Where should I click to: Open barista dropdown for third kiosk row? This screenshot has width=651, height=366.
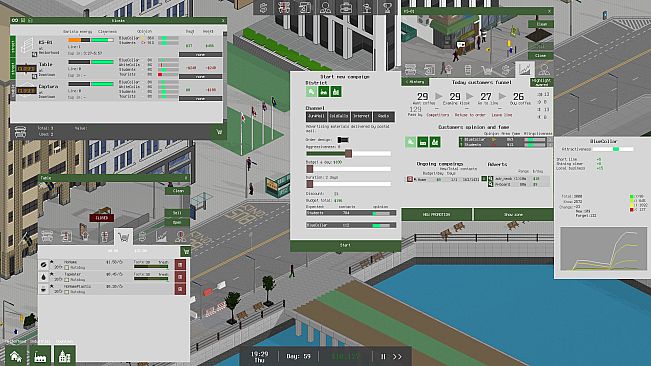point(201,98)
